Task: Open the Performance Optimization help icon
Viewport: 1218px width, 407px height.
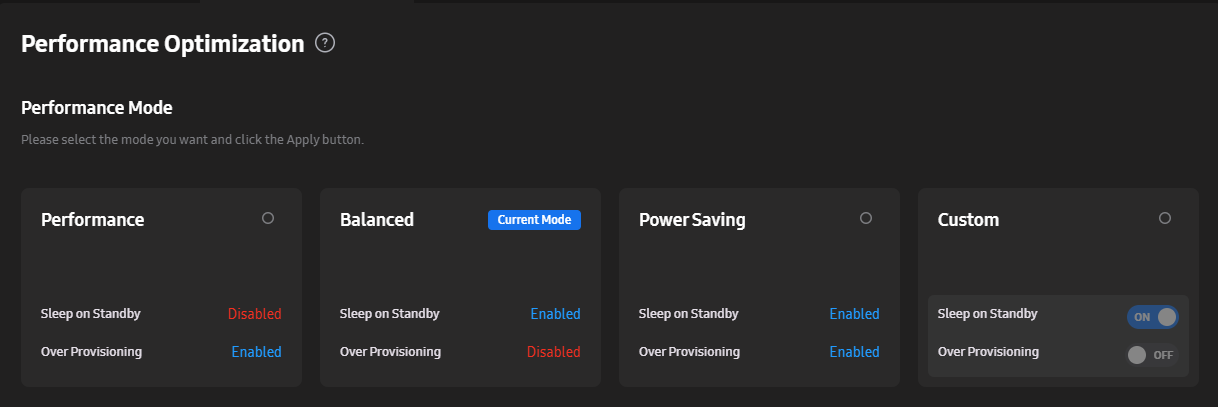Action: tap(325, 43)
